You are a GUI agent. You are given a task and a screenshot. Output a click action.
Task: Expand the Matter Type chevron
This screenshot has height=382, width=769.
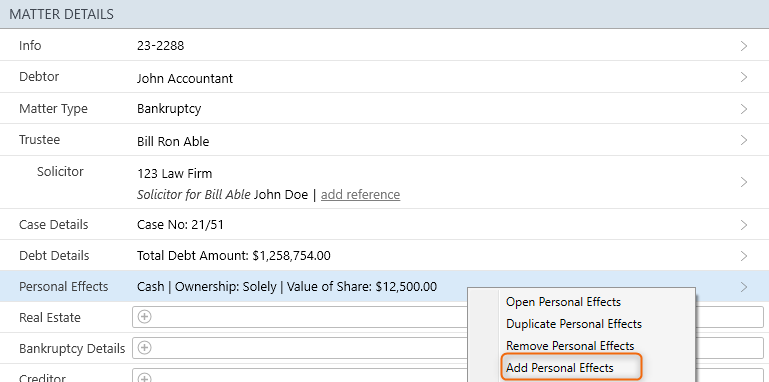click(744, 109)
